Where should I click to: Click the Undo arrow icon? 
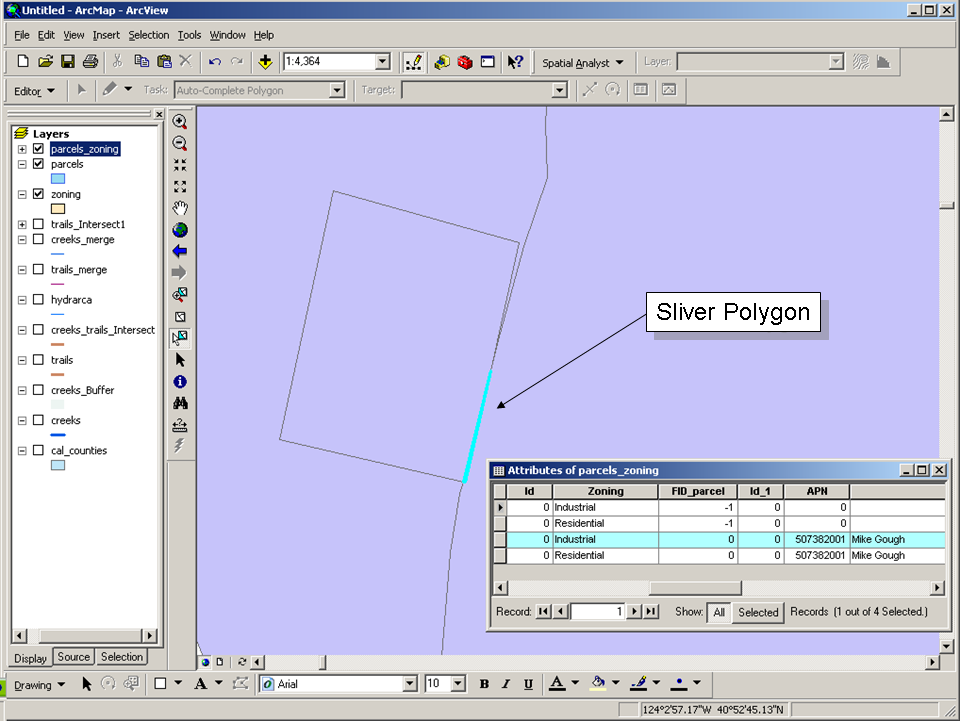click(214, 61)
